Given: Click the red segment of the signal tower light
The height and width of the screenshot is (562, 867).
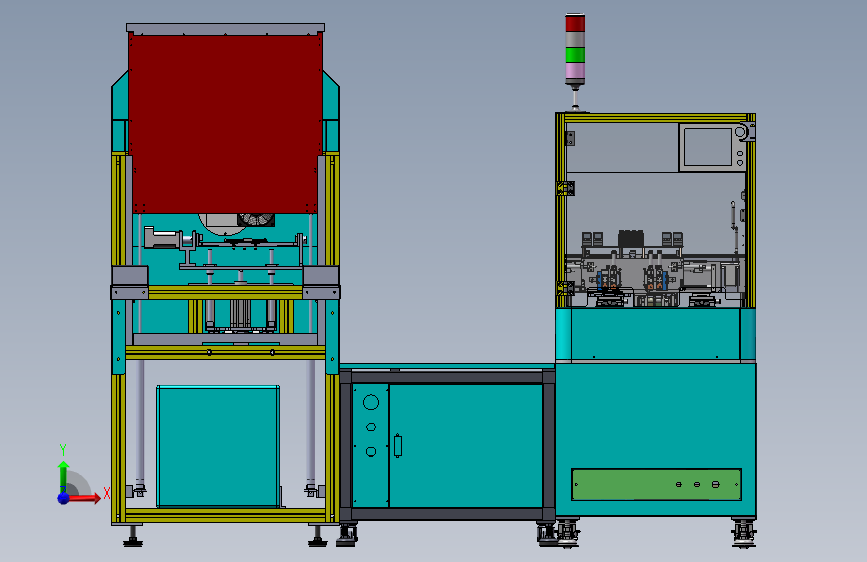Looking at the screenshot, I should pos(575,23).
